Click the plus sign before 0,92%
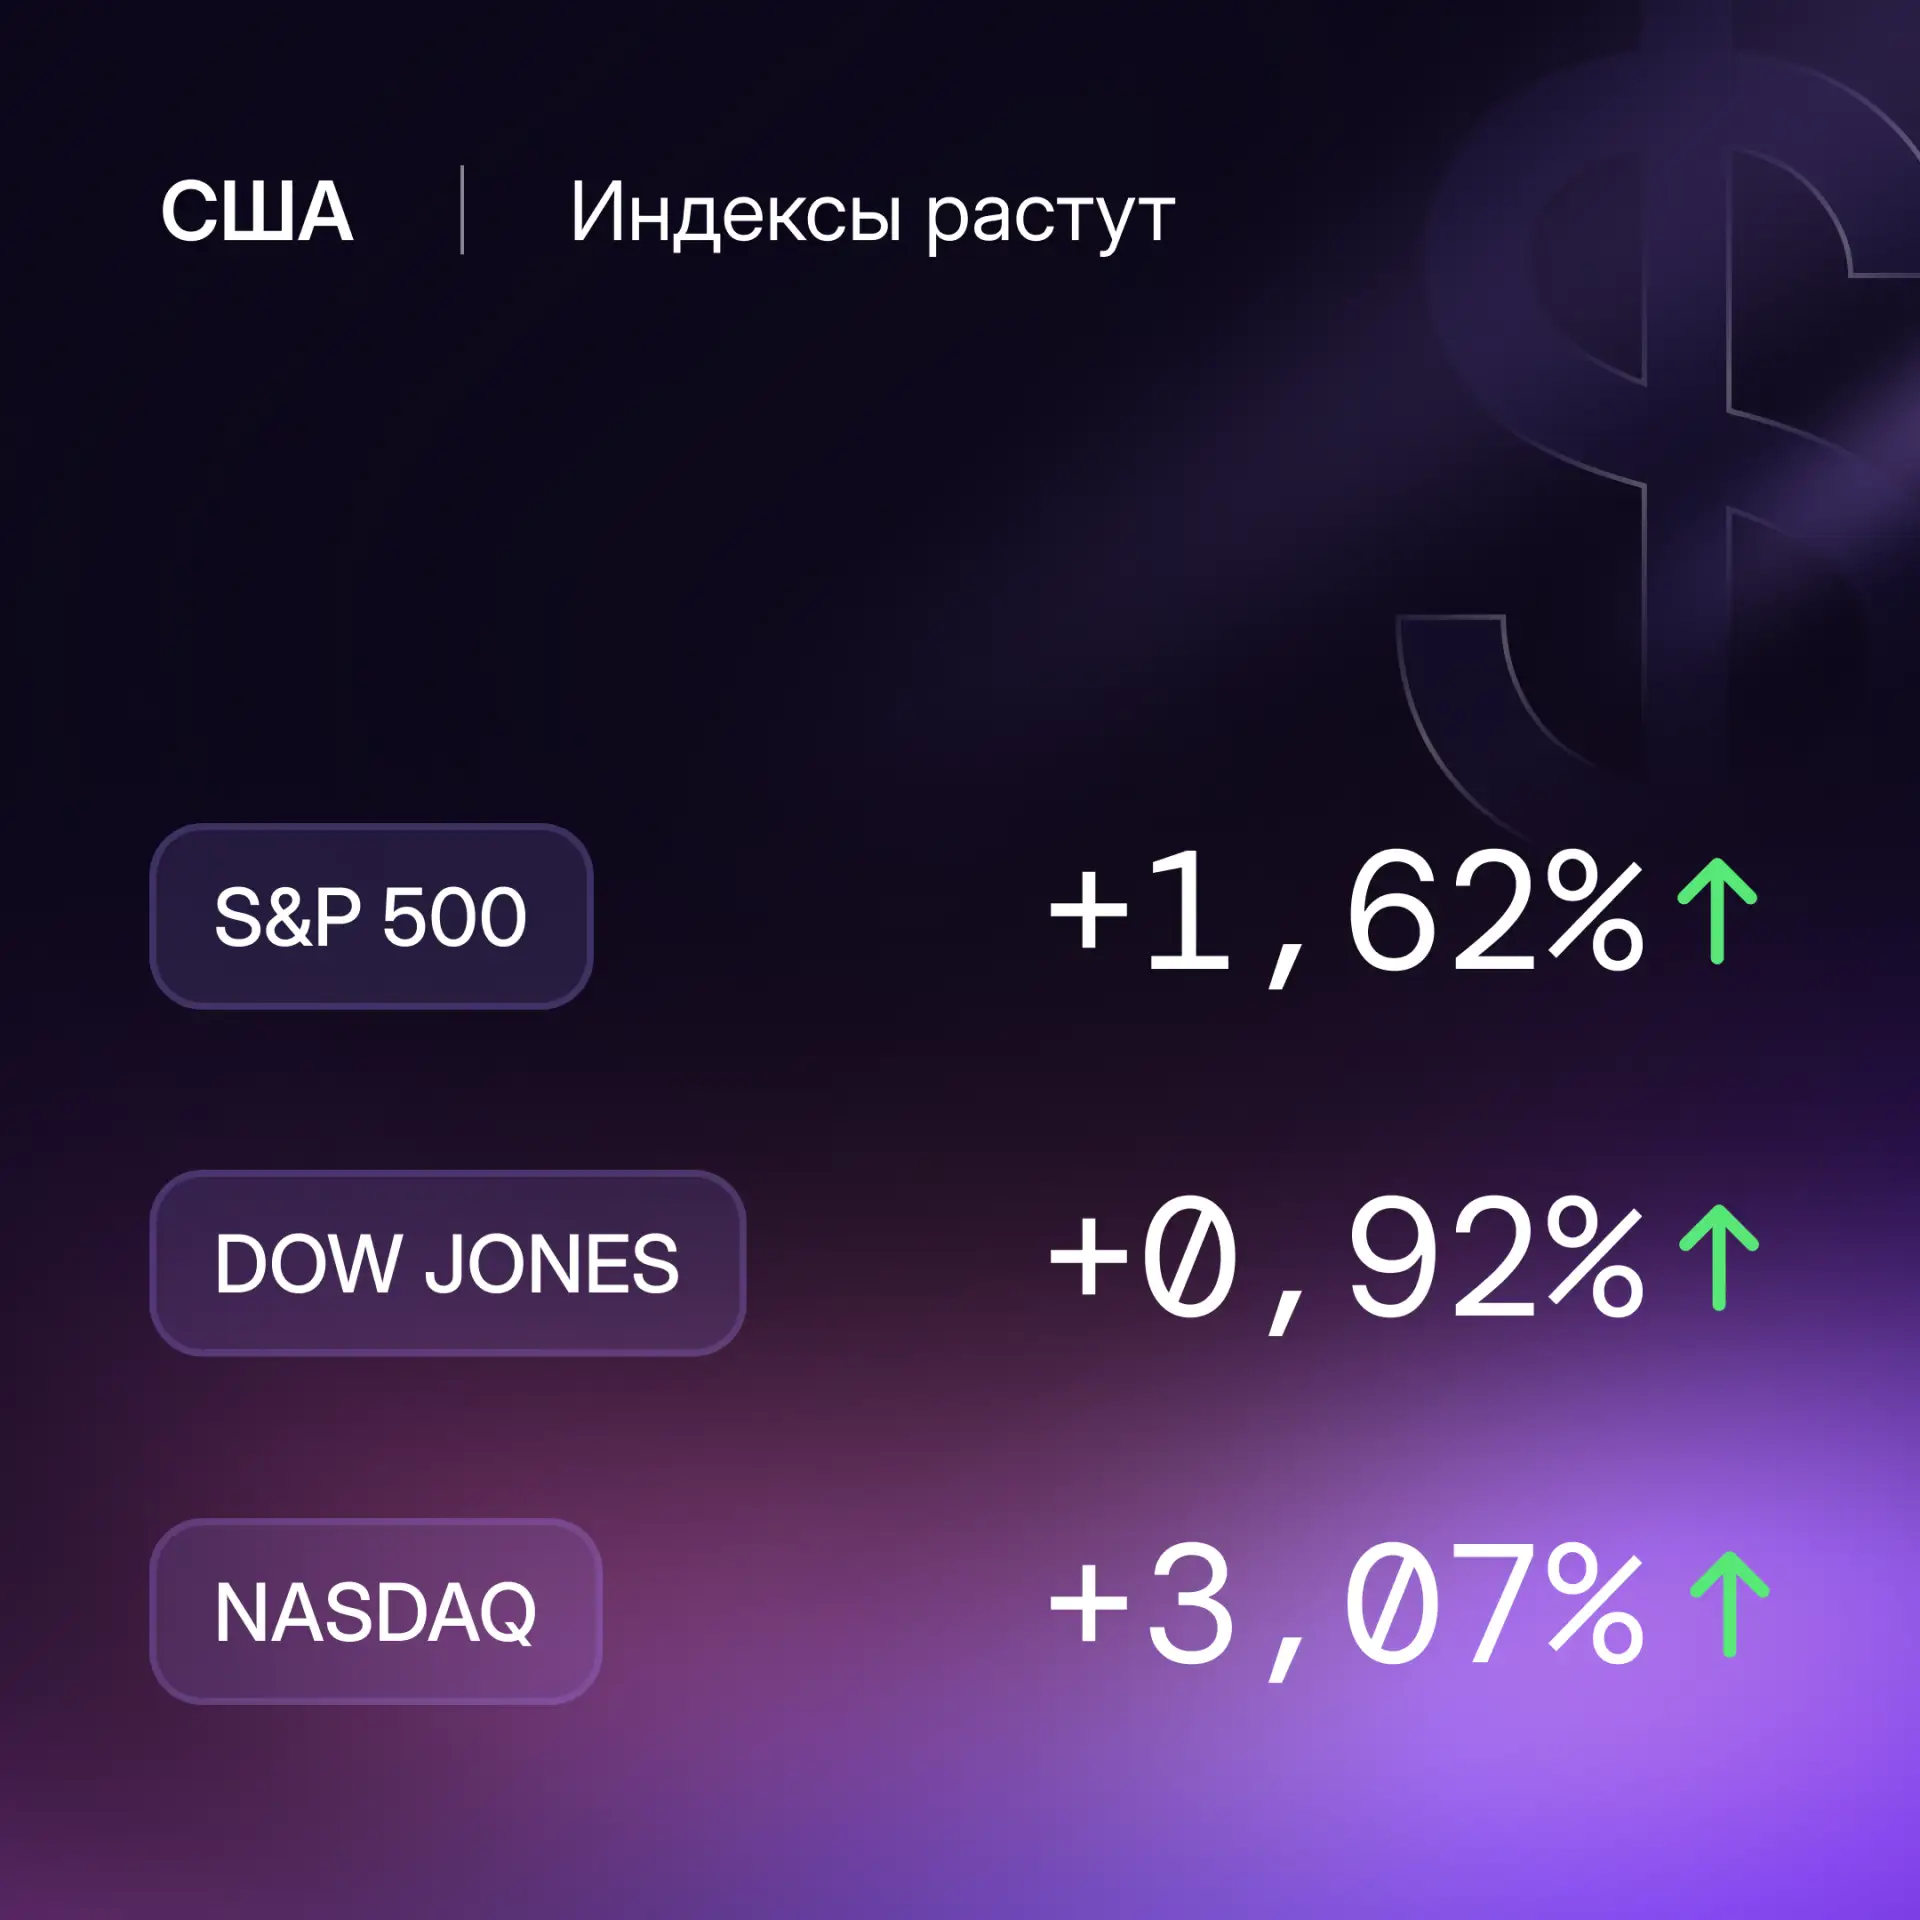The width and height of the screenshot is (1920, 1920). click(1088, 1258)
